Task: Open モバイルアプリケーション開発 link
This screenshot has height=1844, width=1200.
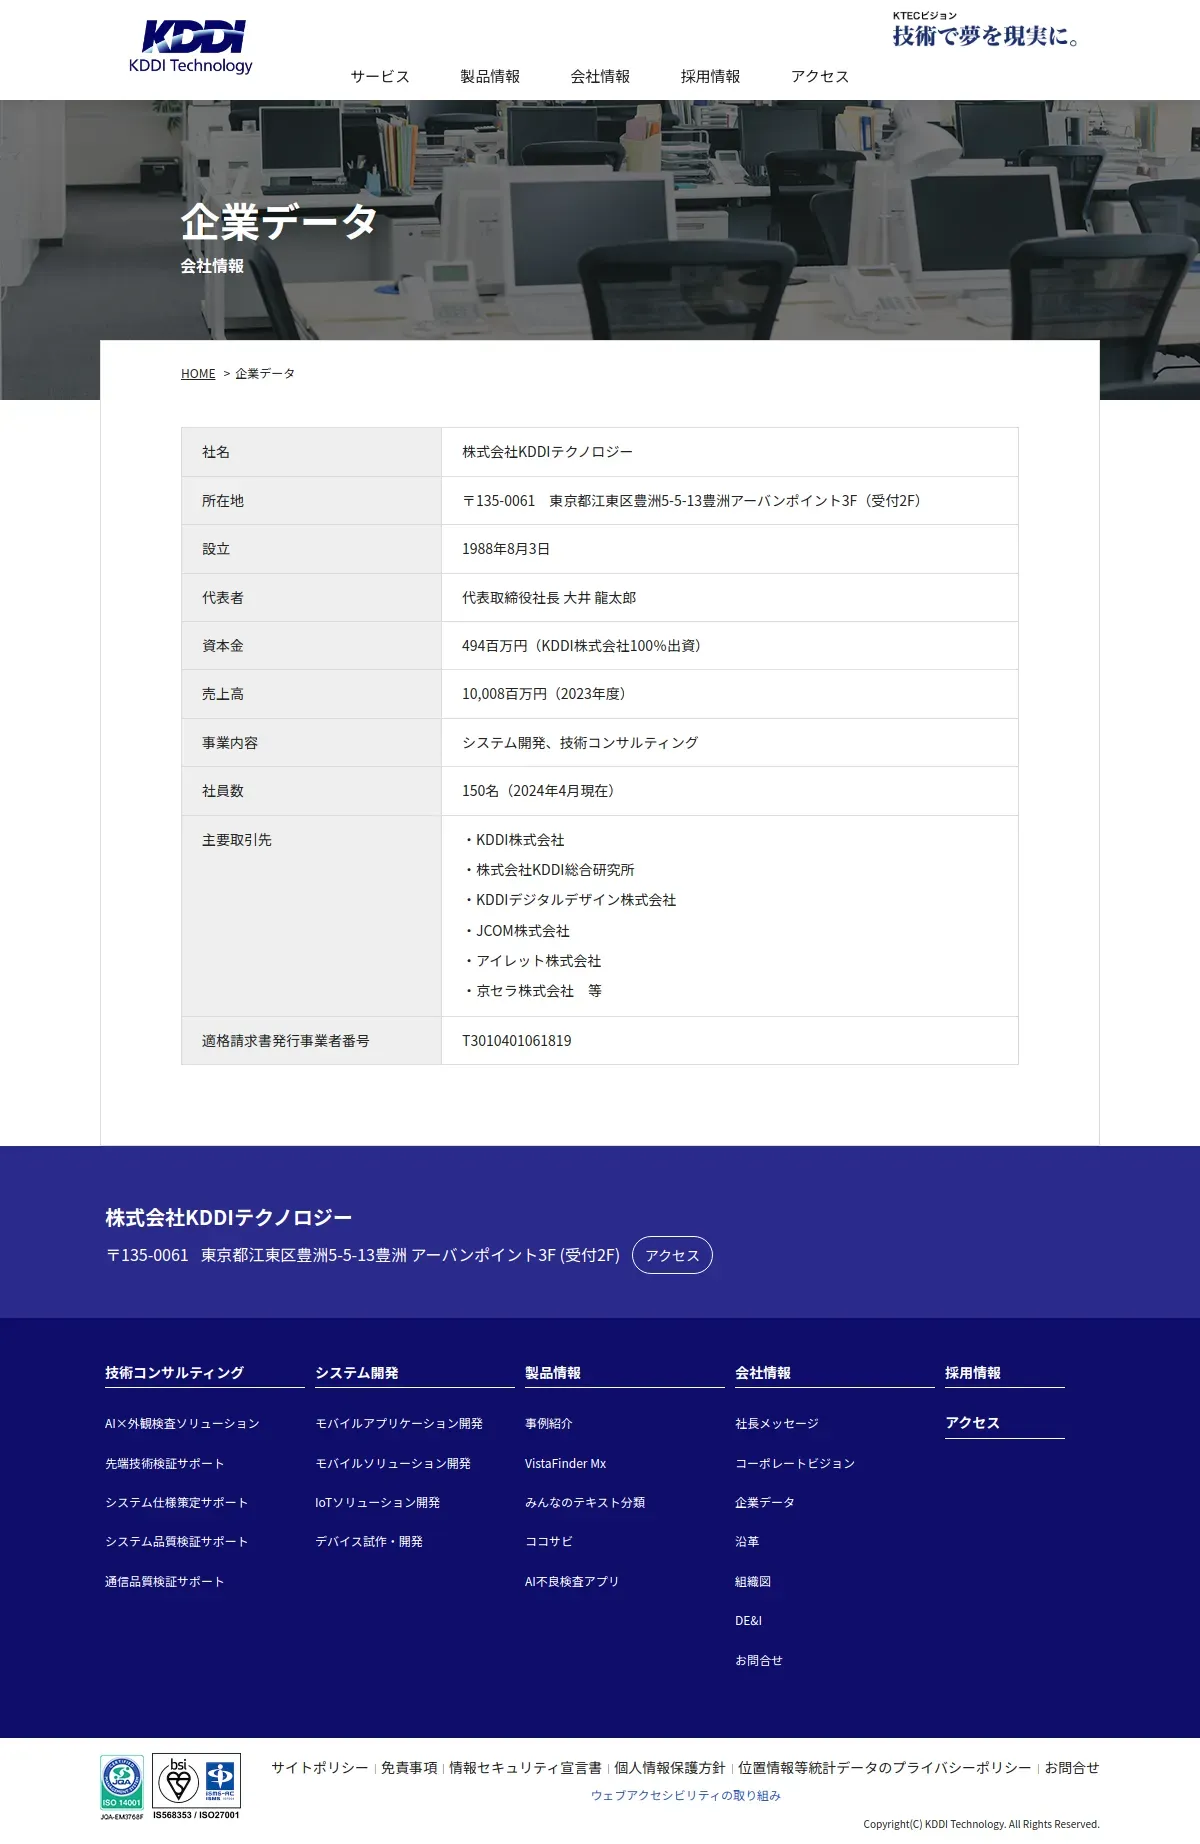Action: point(399,1424)
